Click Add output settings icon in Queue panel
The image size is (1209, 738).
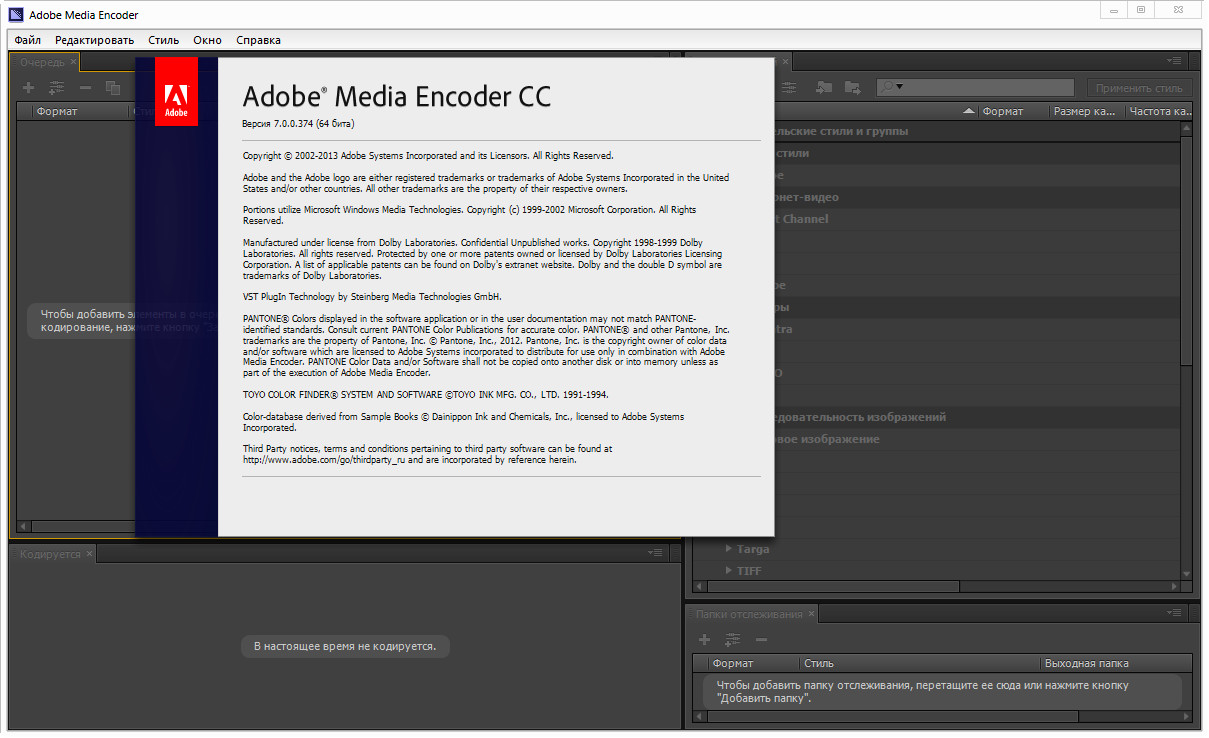(56, 88)
